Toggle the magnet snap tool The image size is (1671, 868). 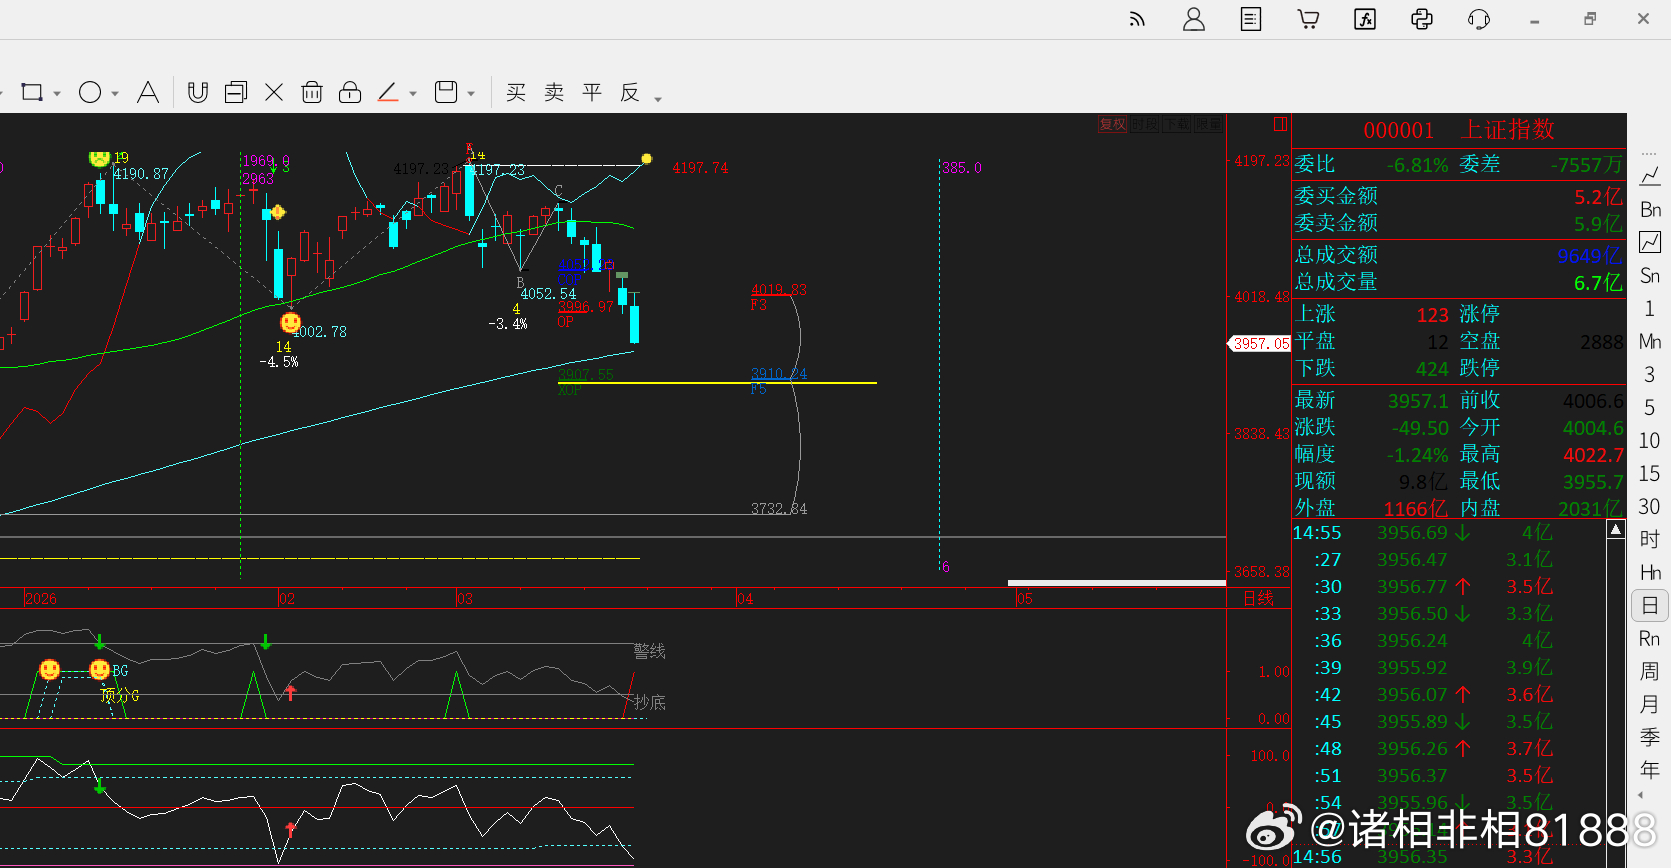click(x=198, y=92)
